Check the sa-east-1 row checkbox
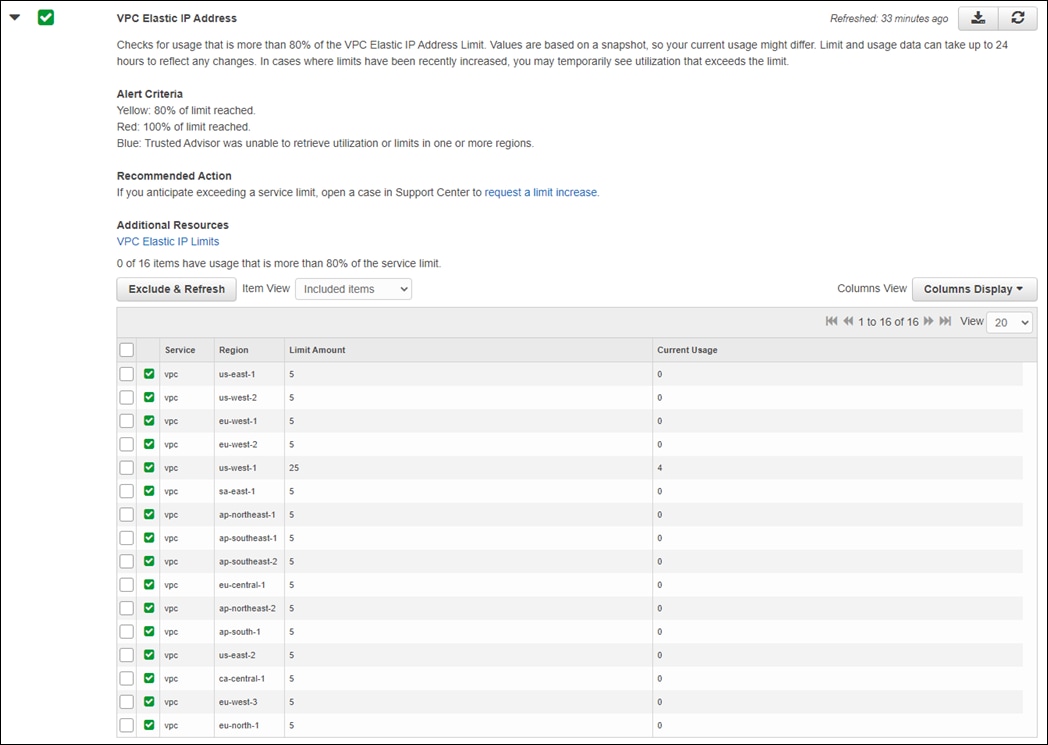 point(126,491)
